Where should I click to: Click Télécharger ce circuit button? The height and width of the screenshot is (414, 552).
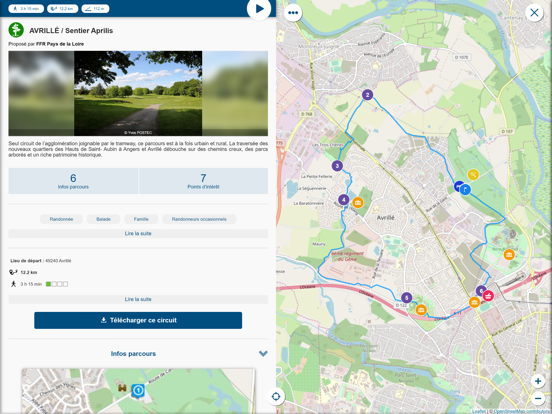point(138,320)
